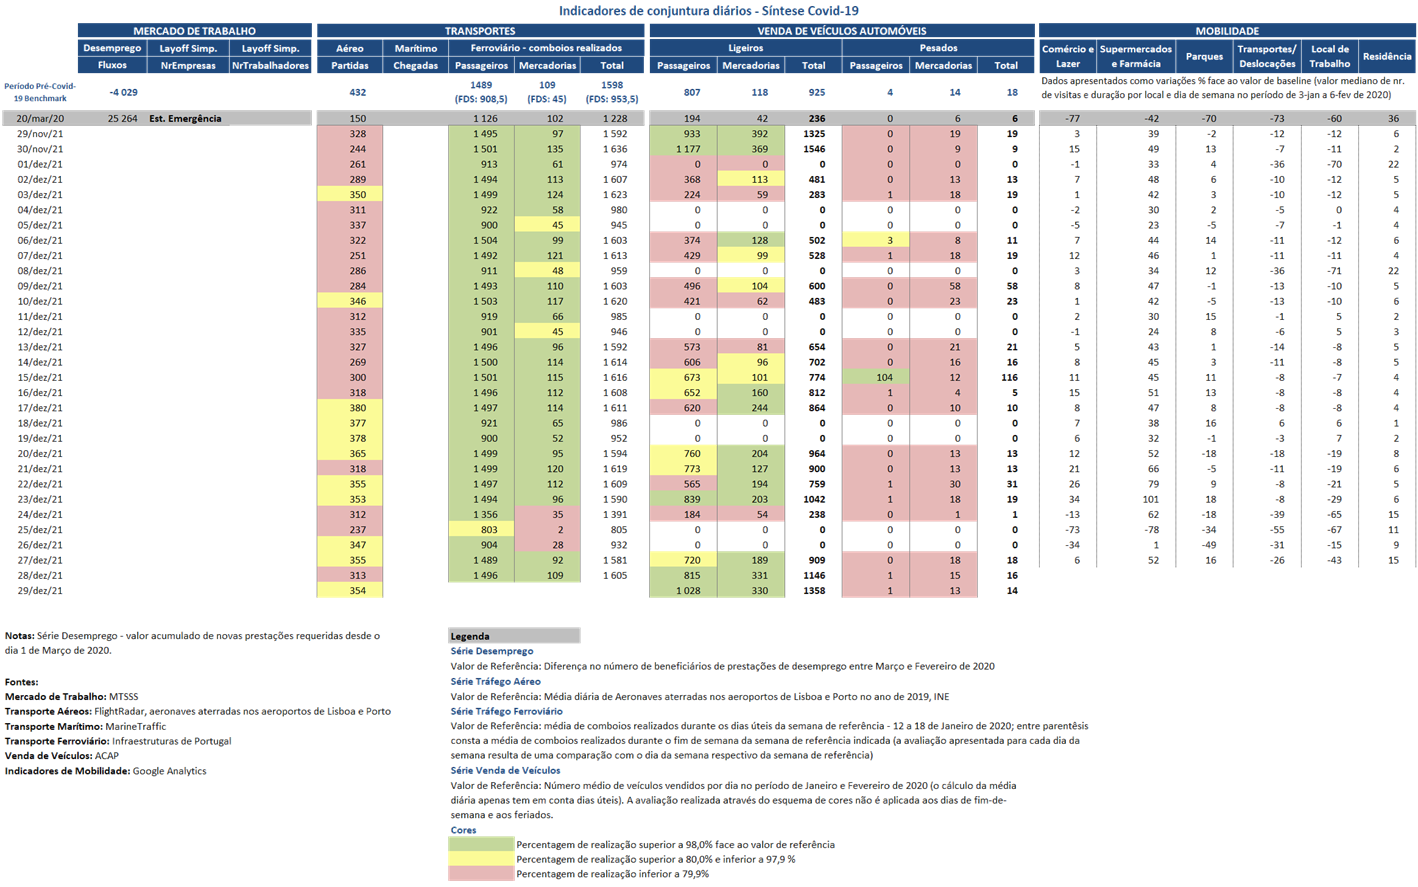The width and height of the screenshot is (1418, 887).
Task: Click Ligeiros Passageiros '1 028' on 29/dez/21
Action: [x=684, y=591]
